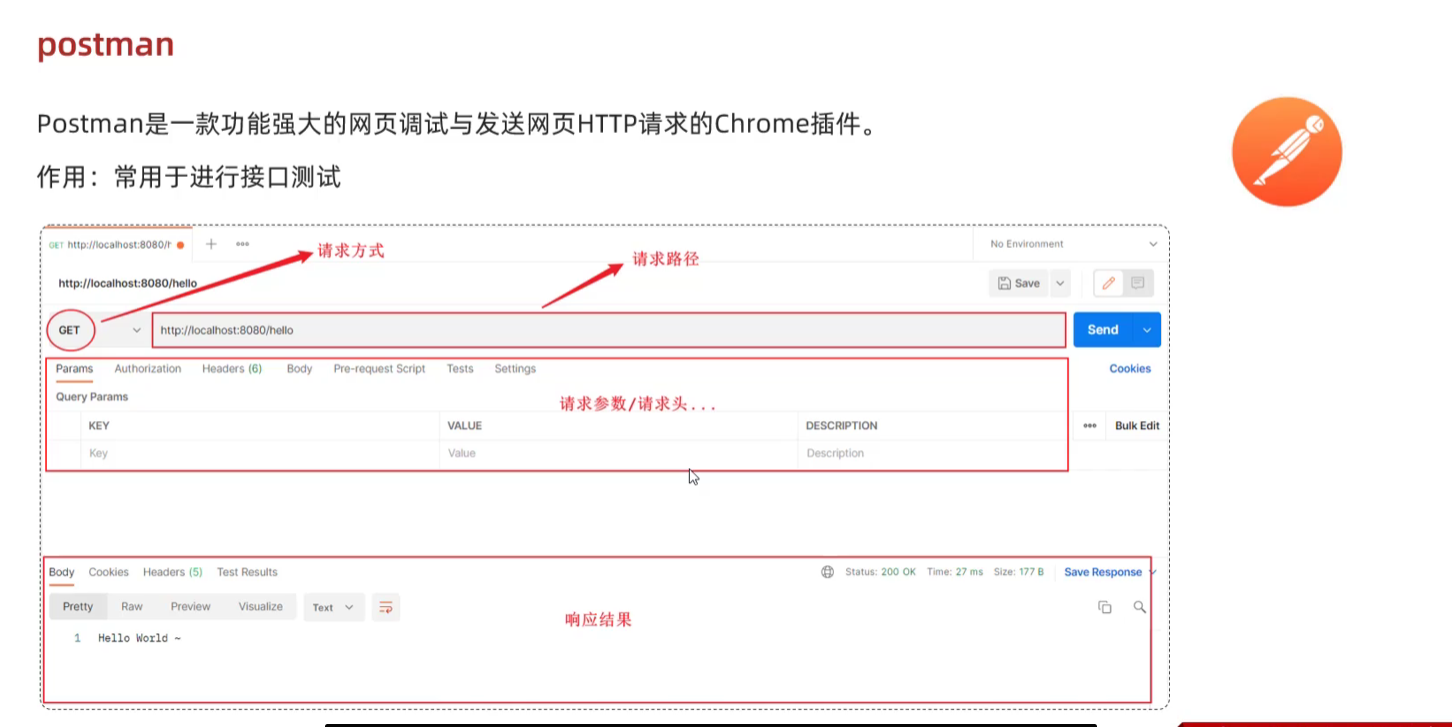Screen dimensions: 1452x727
Task: Click the Query Params label
Action: coord(92,397)
